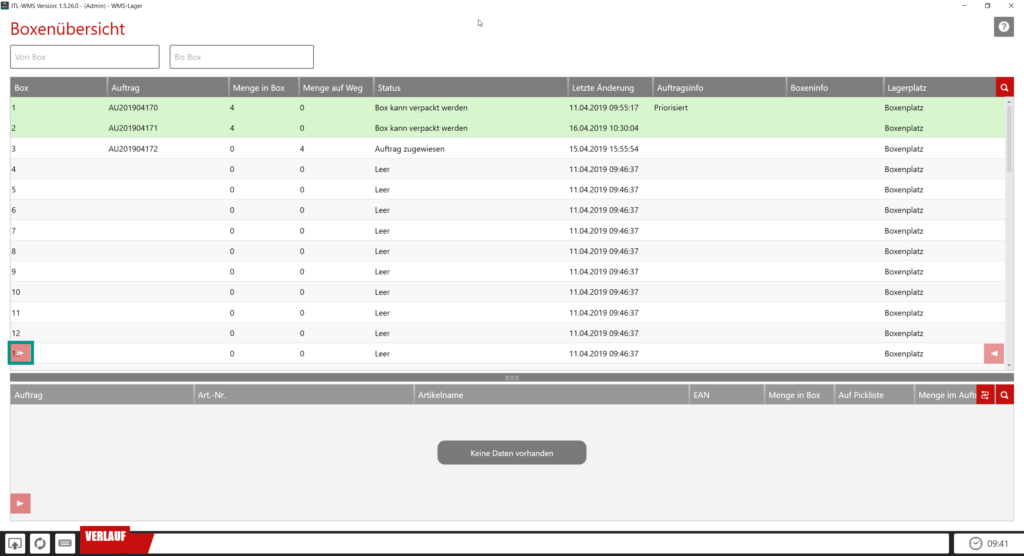Sort by the Status column header
Image resolution: width=1024 pixels, height=556 pixels.
coord(469,88)
